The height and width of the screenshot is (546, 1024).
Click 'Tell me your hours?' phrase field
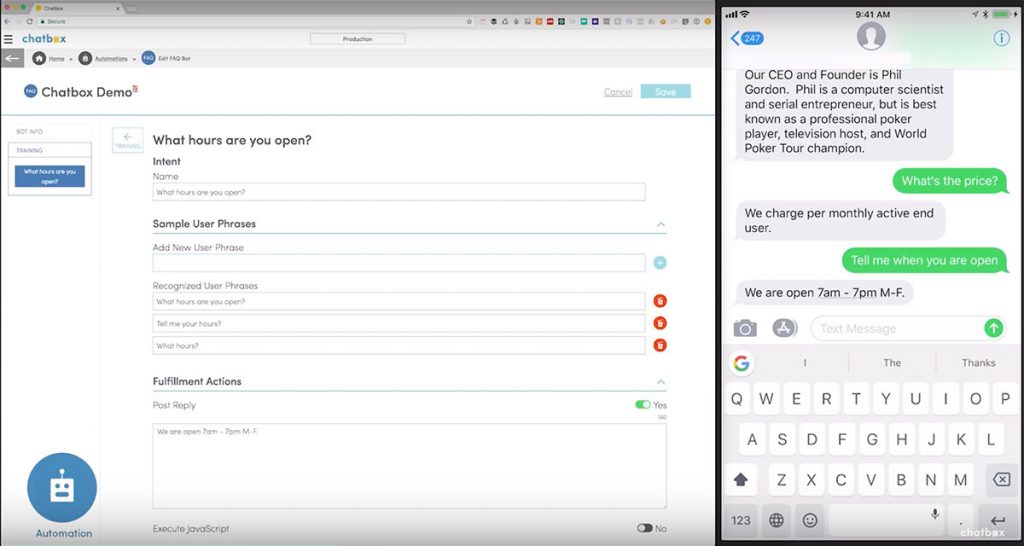(399, 323)
